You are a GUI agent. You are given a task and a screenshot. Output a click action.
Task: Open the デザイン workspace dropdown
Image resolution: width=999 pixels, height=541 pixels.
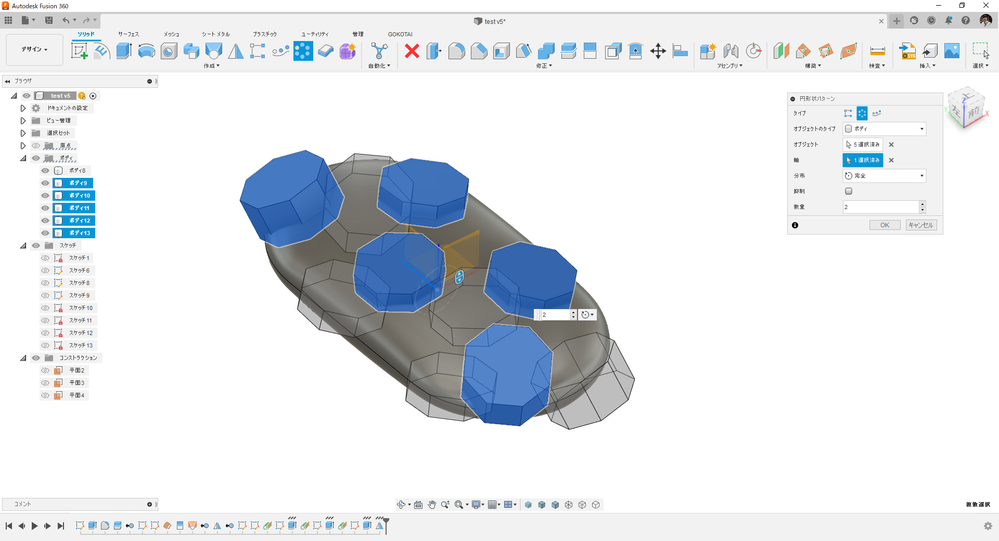point(34,50)
